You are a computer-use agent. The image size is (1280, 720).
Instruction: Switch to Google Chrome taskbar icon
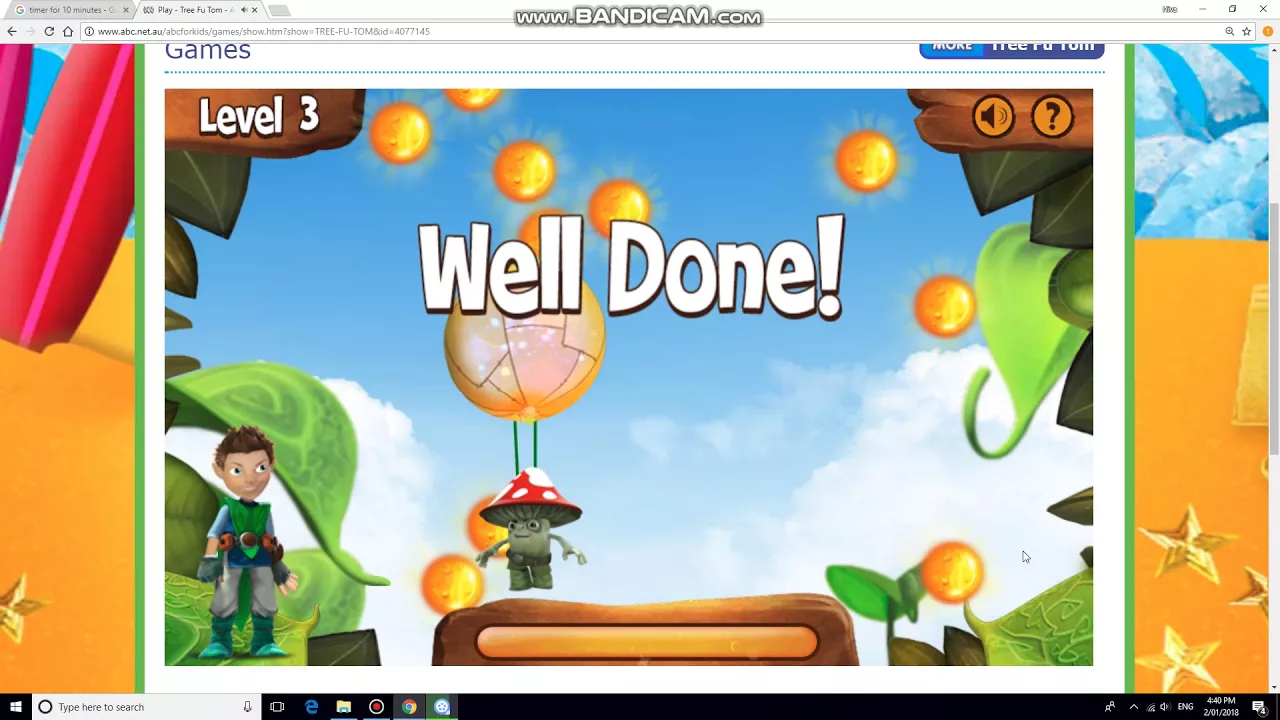[x=409, y=707]
